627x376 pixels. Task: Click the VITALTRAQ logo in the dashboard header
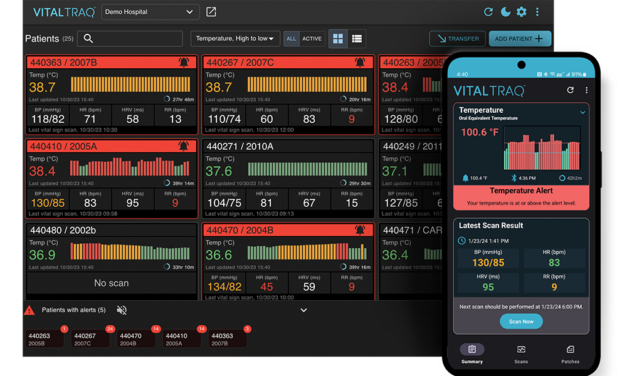click(64, 12)
